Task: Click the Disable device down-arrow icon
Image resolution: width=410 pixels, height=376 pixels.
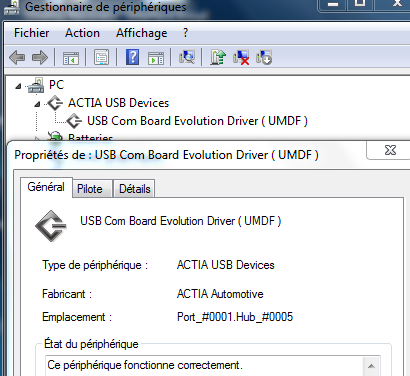Action: (x=264, y=57)
